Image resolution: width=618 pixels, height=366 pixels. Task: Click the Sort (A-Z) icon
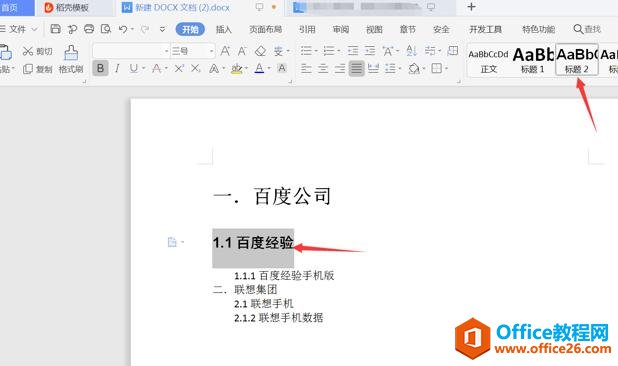[x=411, y=50]
